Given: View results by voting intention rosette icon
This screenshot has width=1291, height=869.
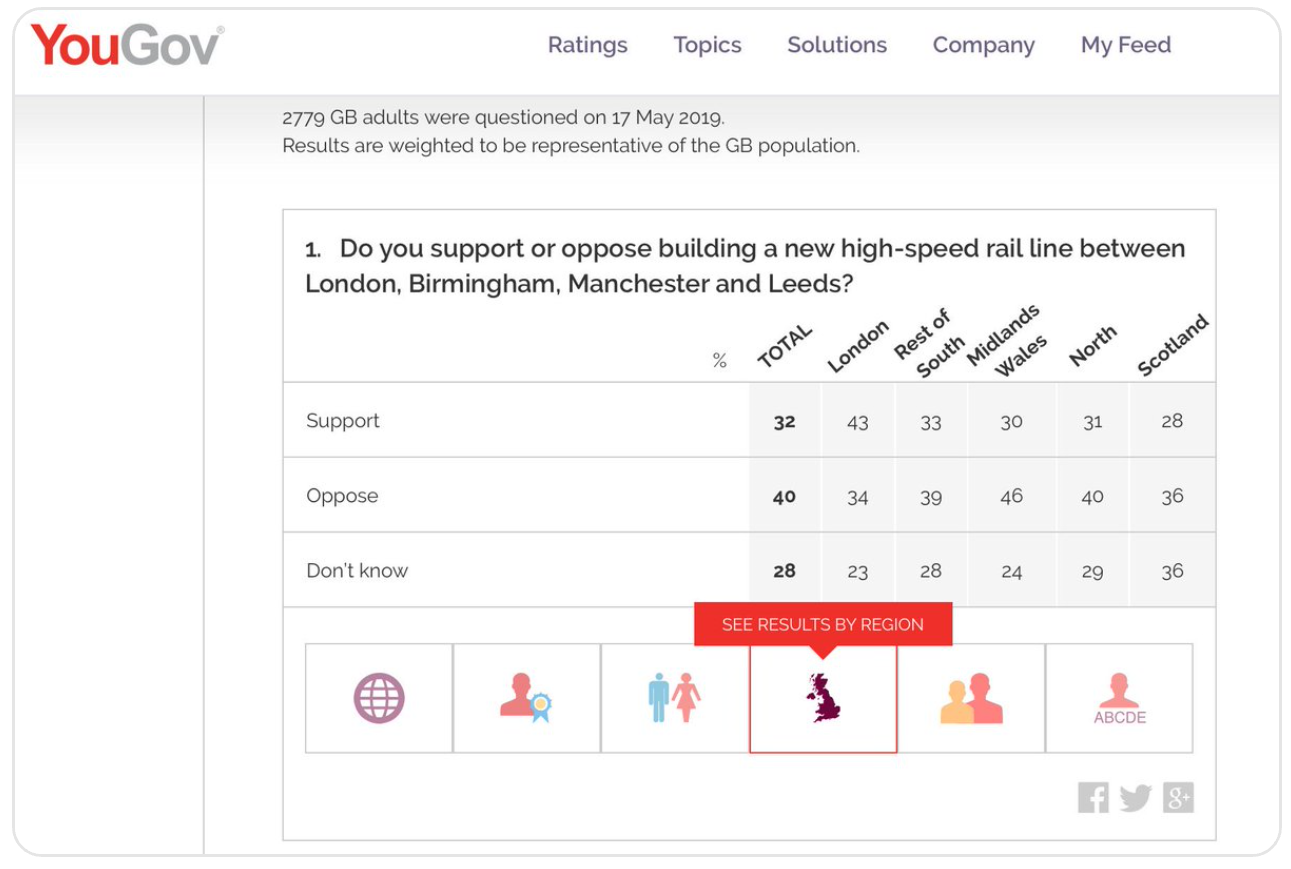Looking at the screenshot, I should coord(528,697).
